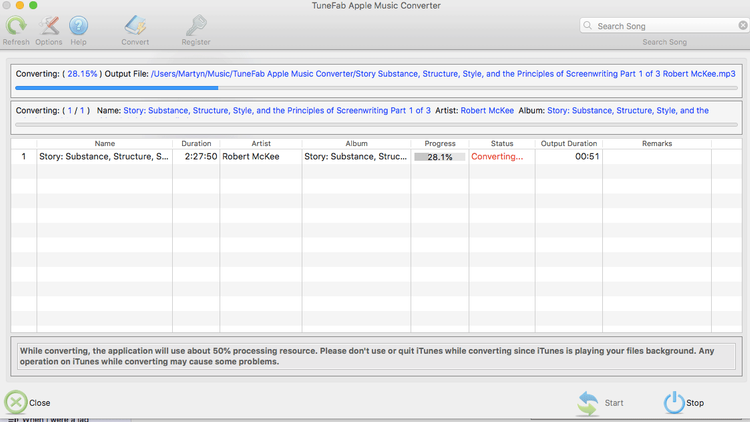This screenshot has height=422, width=750.
Task: Click the 28.15% percentage text
Action: [82, 74]
